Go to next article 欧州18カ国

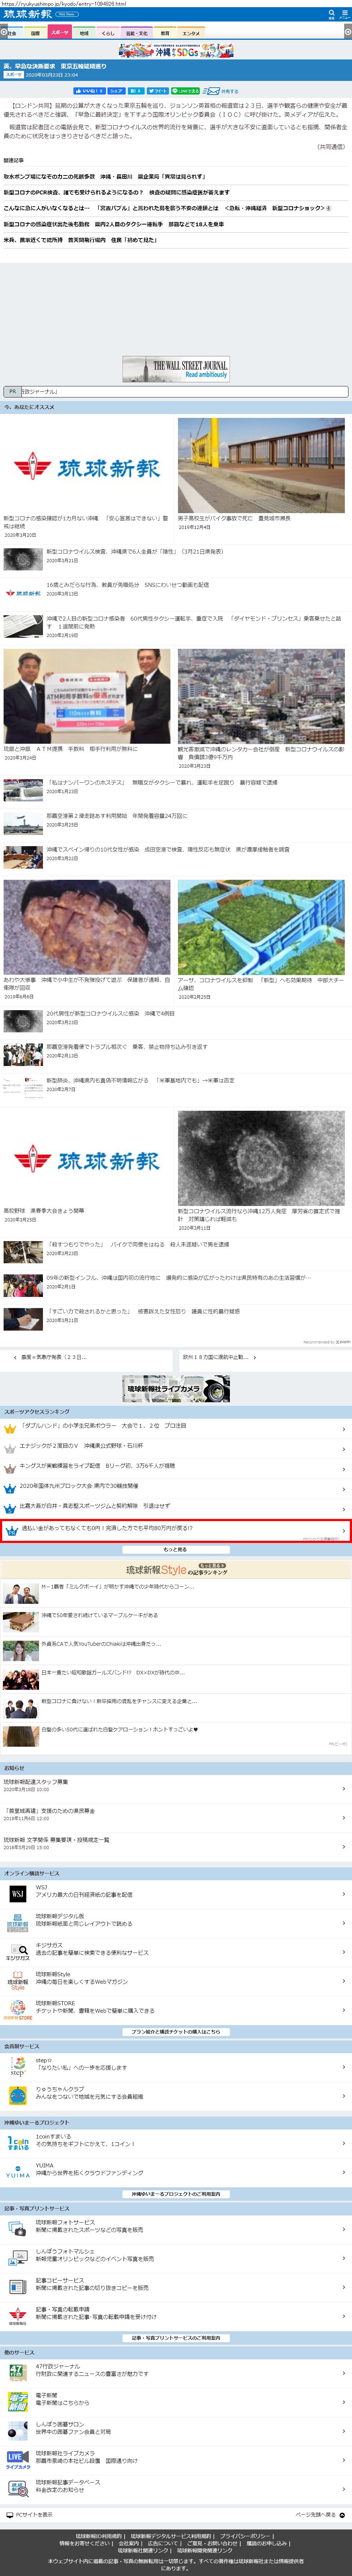pos(264,1357)
